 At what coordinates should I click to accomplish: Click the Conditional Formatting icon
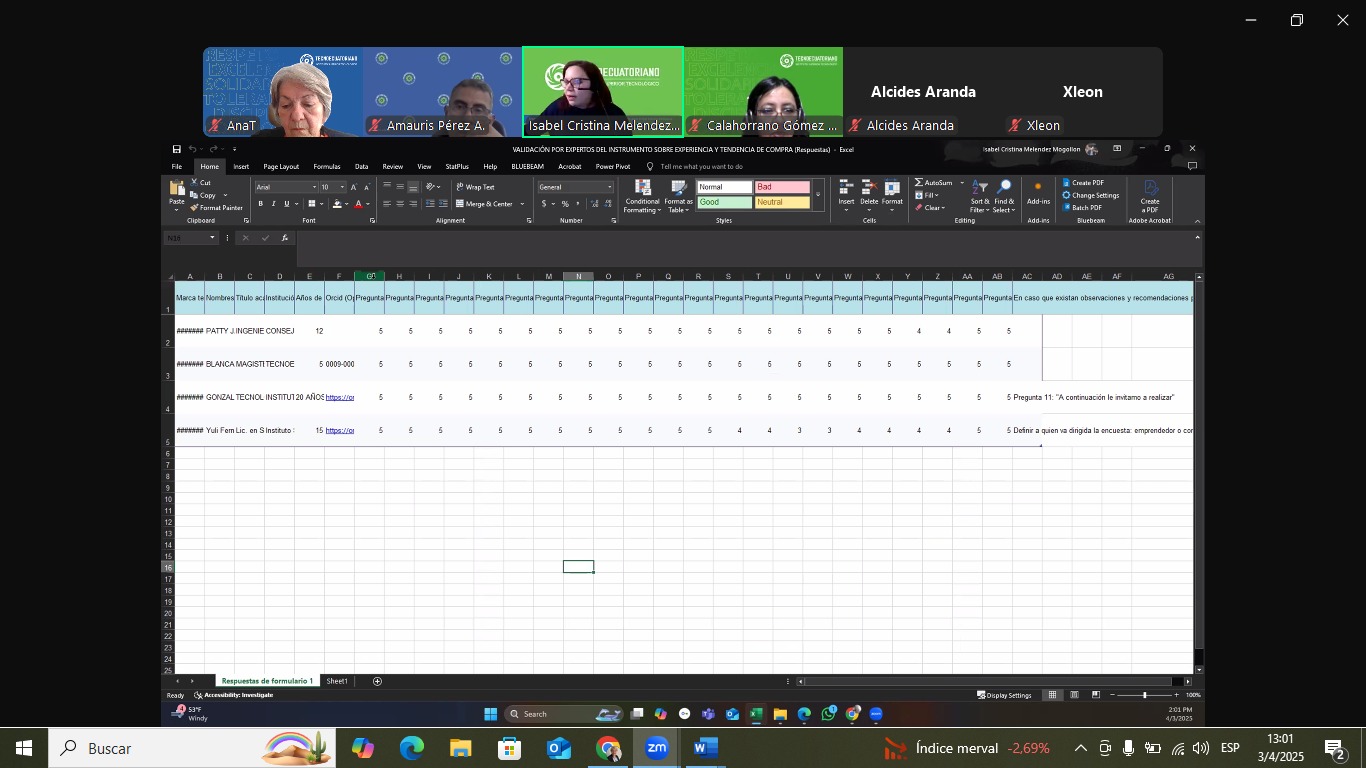643,187
